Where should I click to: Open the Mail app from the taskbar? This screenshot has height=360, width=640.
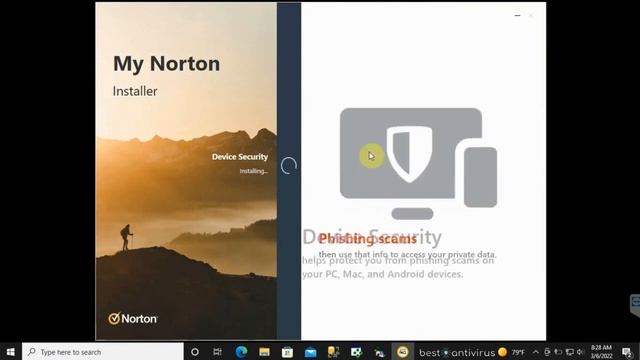click(311, 352)
